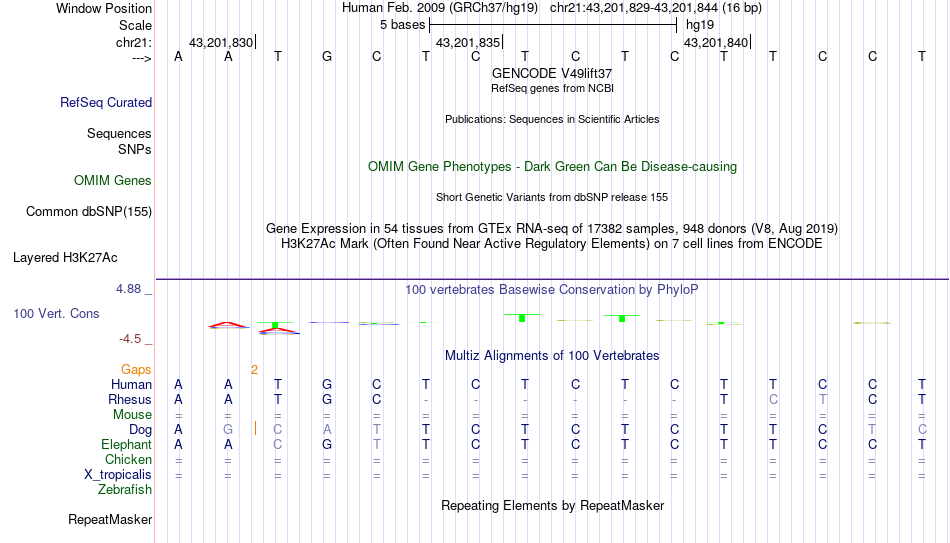The width and height of the screenshot is (950, 543).
Task: Click the Chicken species label
Action: pos(128,459)
